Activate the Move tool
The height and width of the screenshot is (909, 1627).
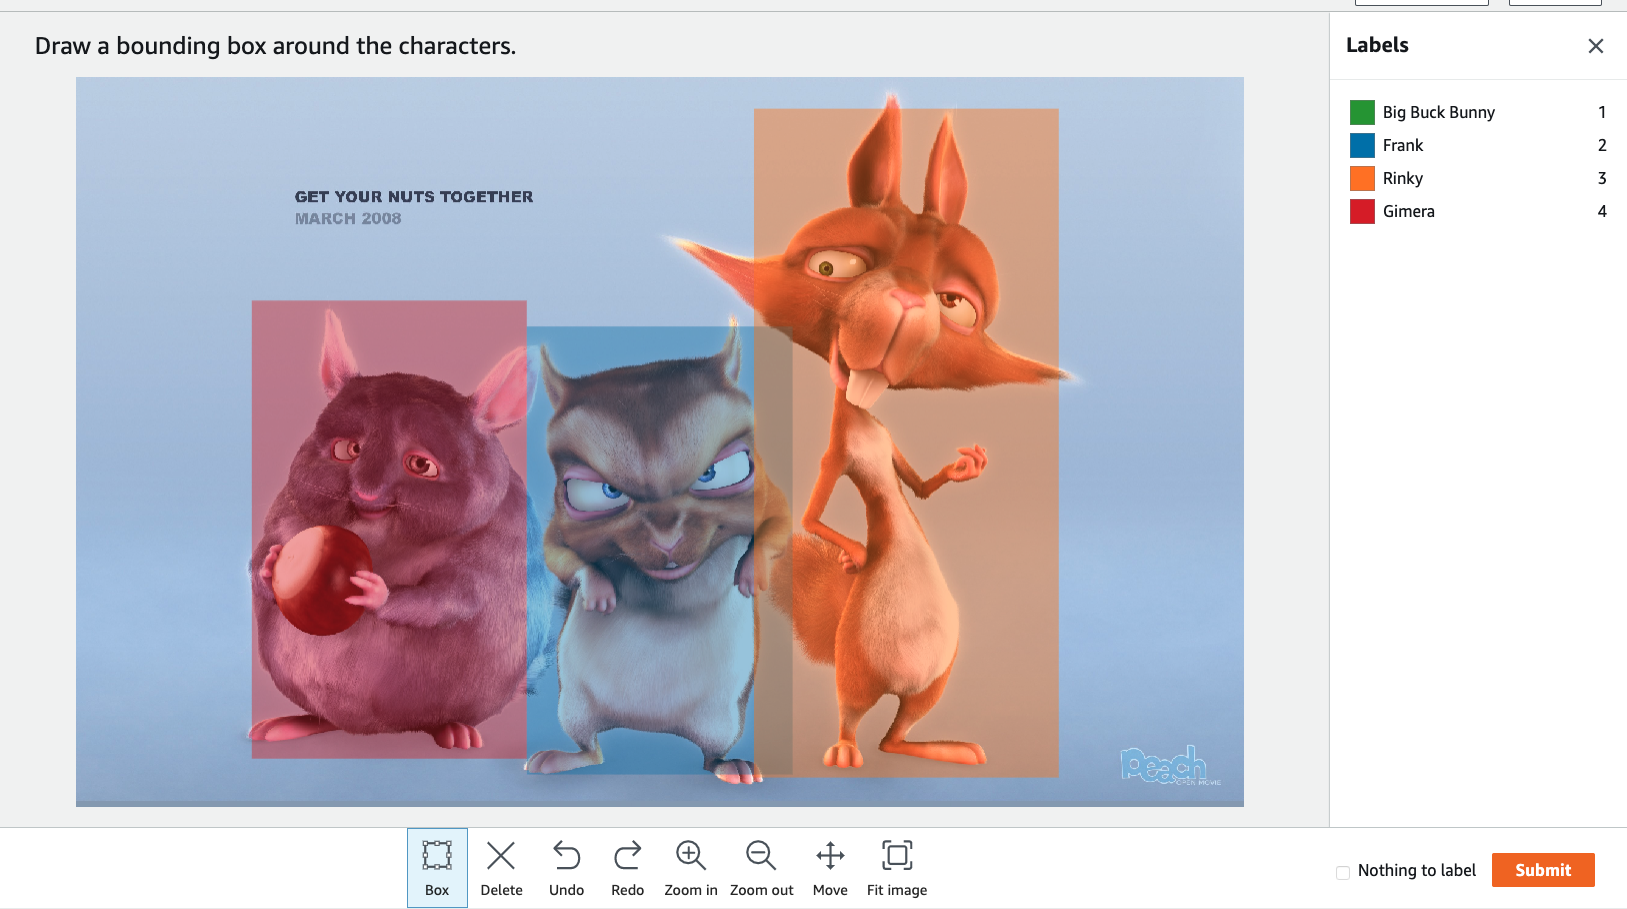coord(830,867)
